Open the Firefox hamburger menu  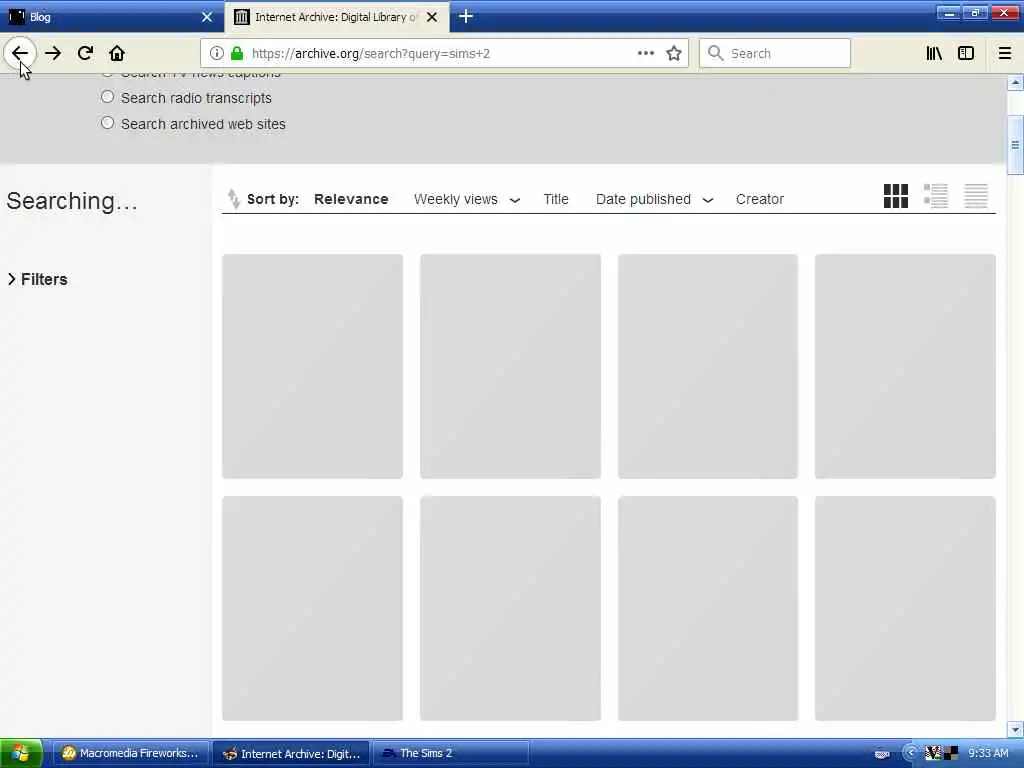point(1005,53)
